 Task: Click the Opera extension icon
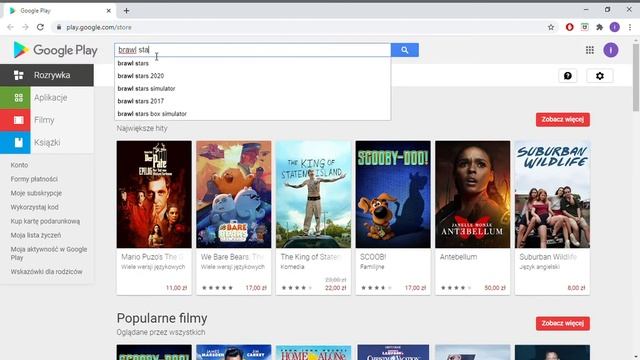(569, 27)
